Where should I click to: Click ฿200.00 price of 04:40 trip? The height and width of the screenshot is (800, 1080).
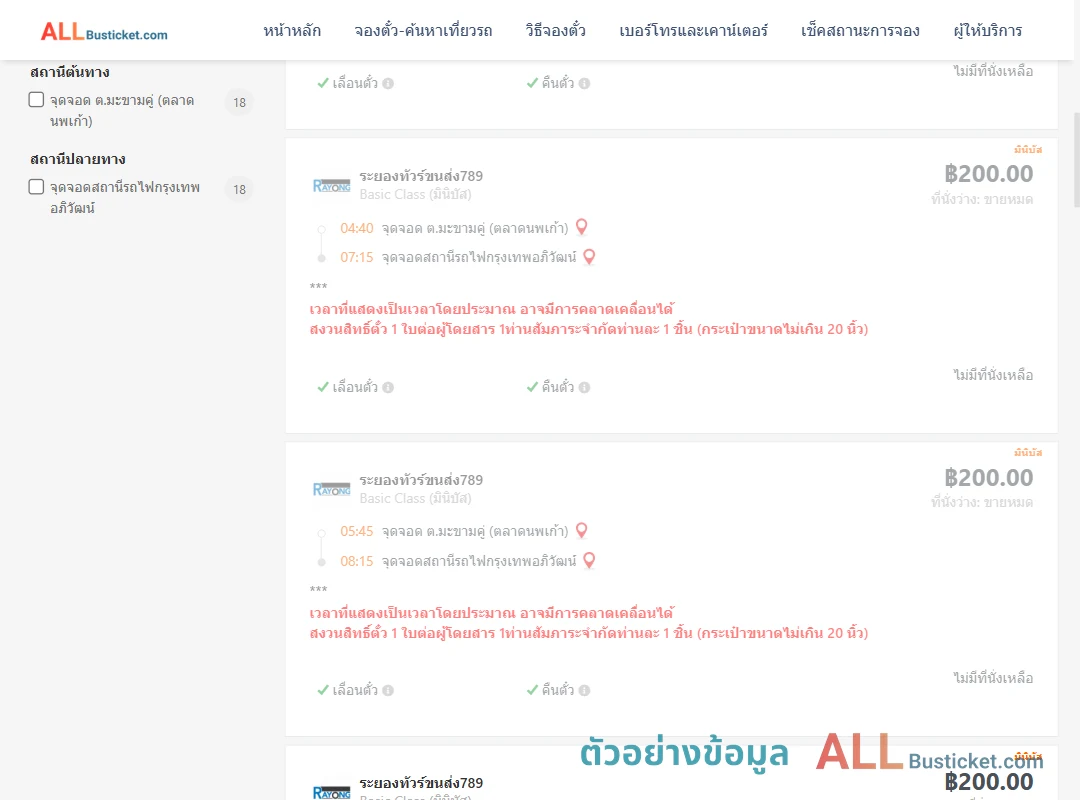pyautogui.click(x=988, y=174)
